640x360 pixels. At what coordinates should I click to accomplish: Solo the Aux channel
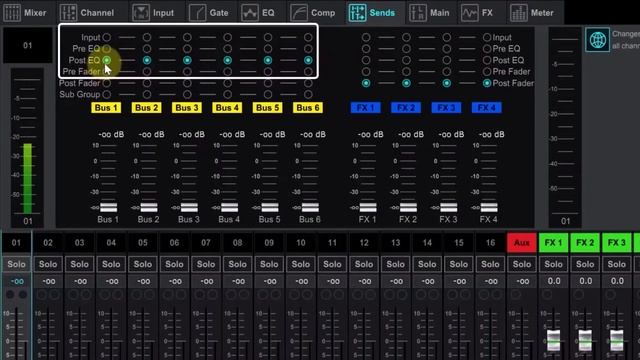(522, 264)
